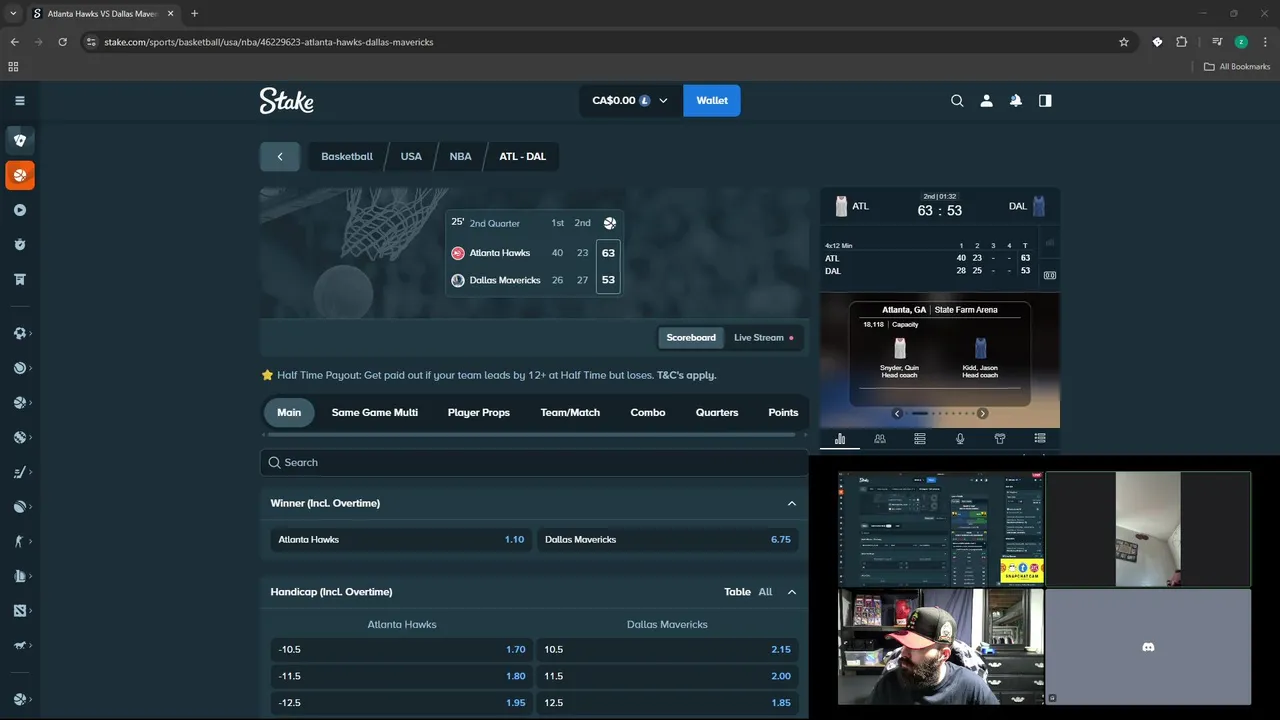Open the Stake sidebar hamburger menu
Screen dimensions: 1280x720
tap(19, 100)
